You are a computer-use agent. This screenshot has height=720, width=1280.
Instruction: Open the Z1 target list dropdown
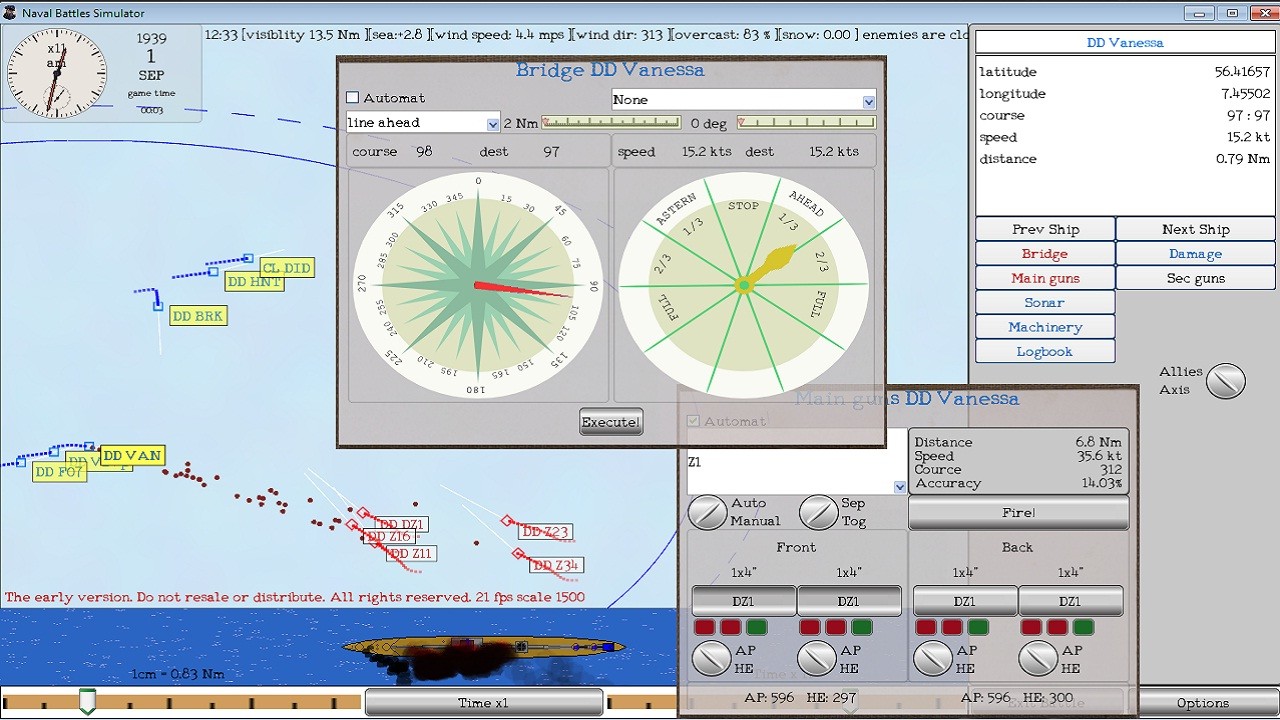[x=898, y=487]
